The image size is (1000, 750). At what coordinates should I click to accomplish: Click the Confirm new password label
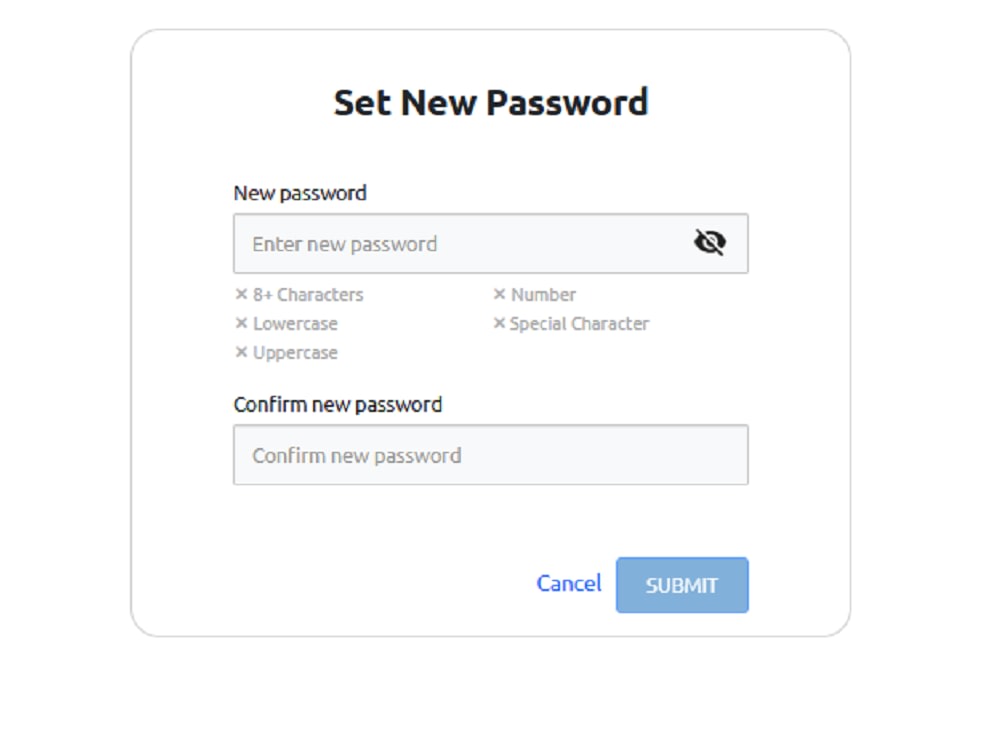tap(338, 404)
